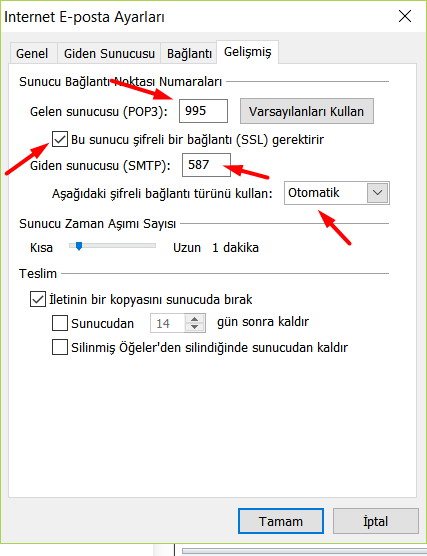This screenshot has height=556, width=427.
Task: Click the Varsayılanları Kullan button
Action: point(307,111)
